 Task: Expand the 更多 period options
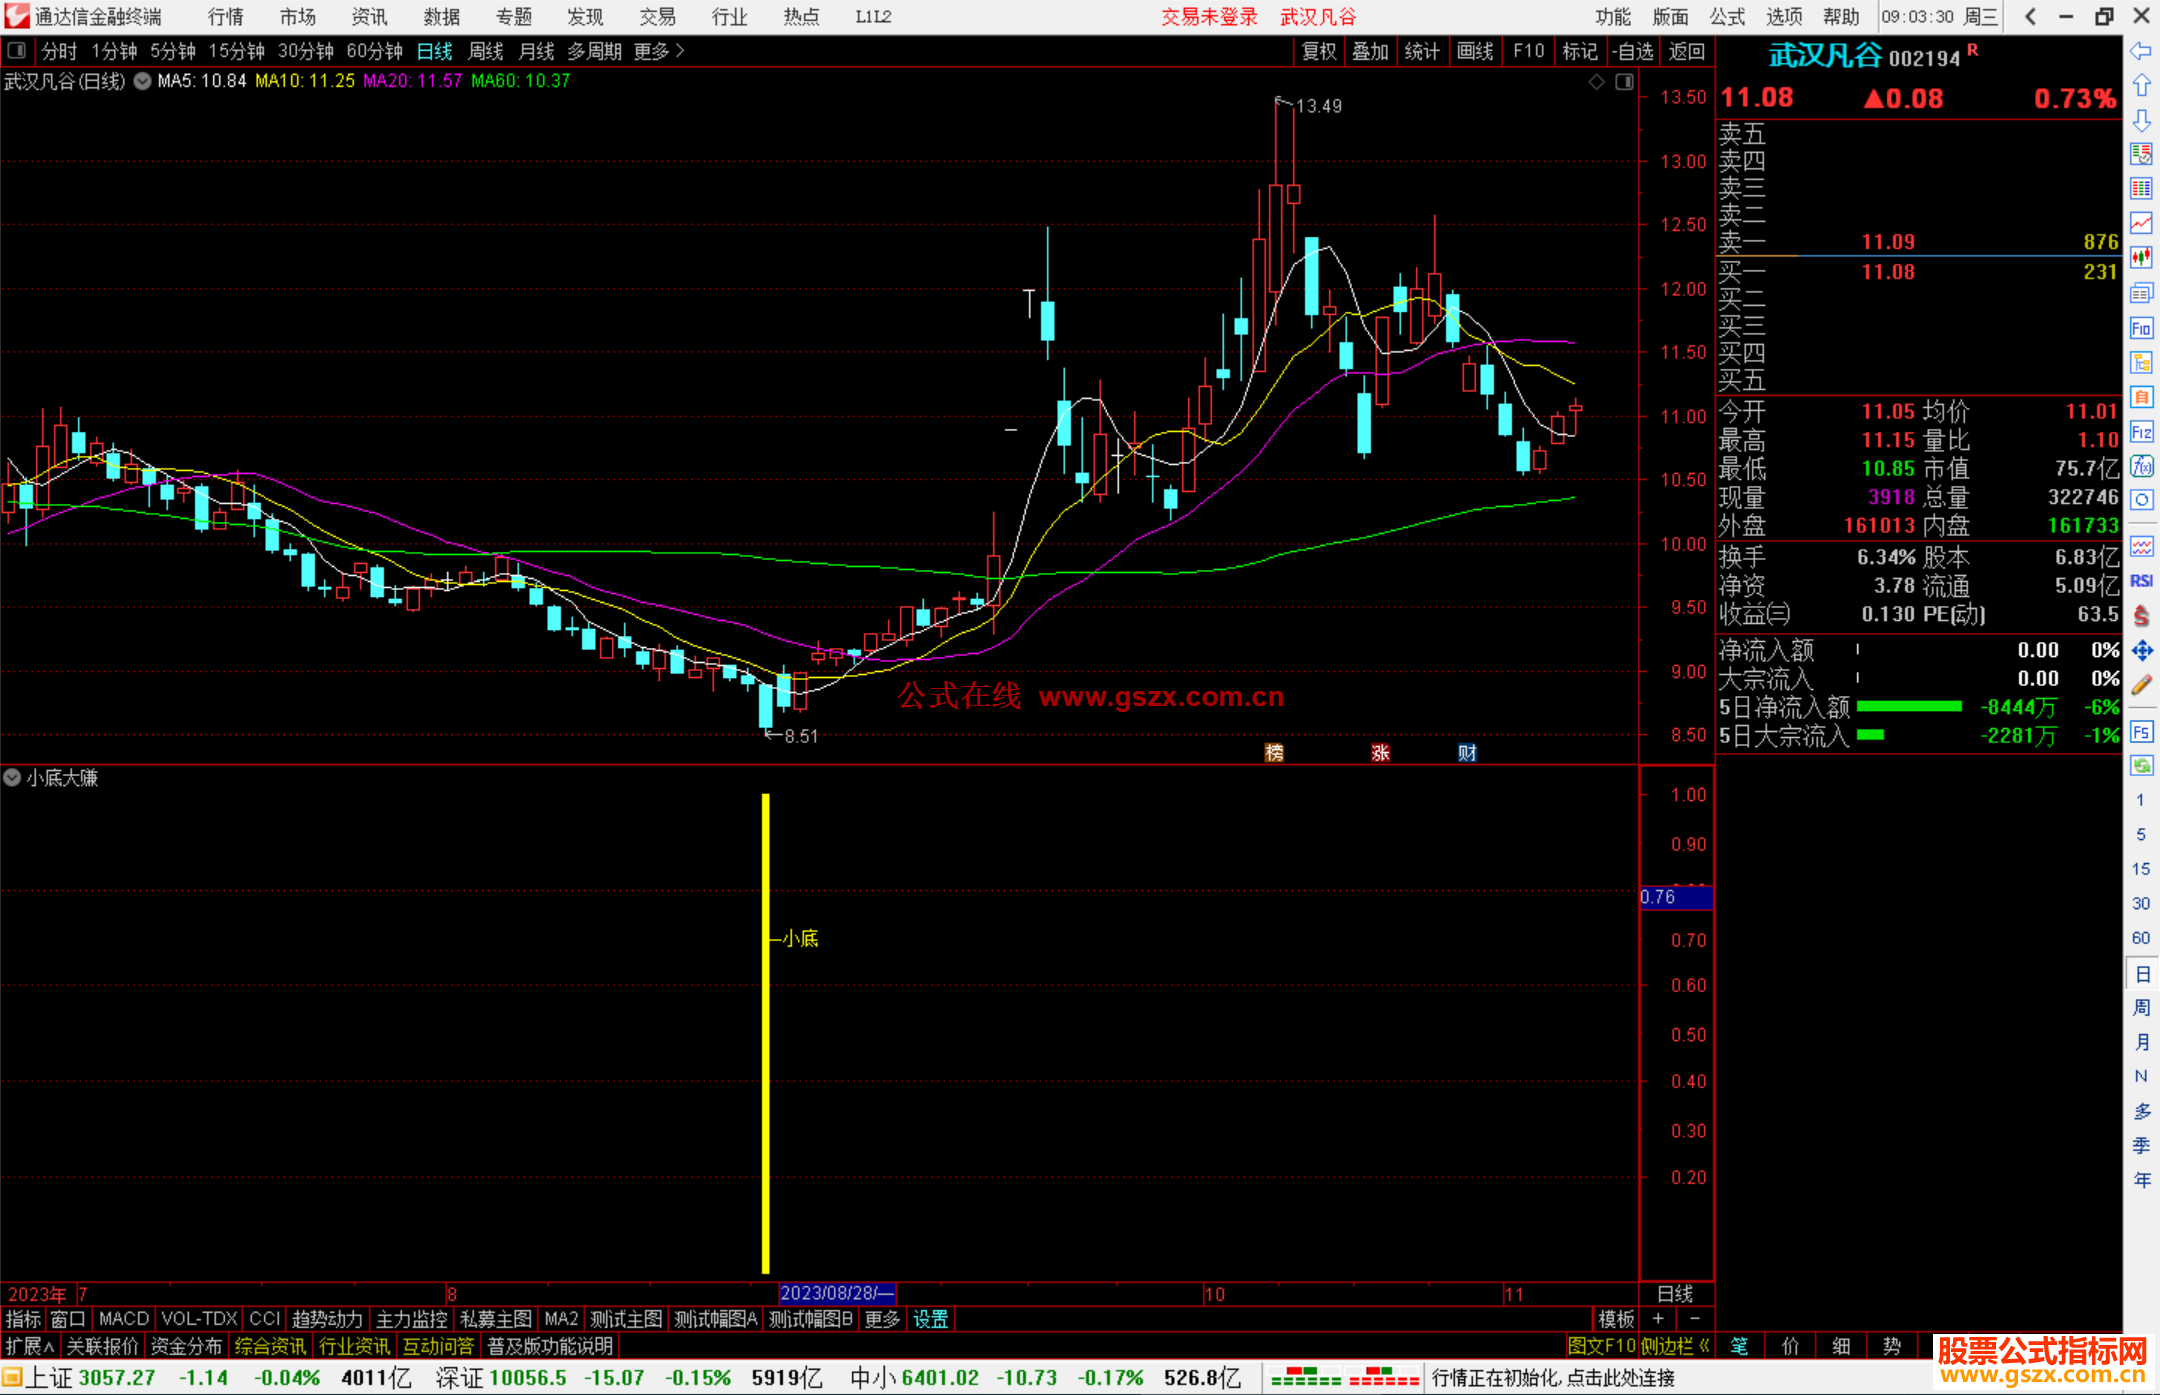coord(659,51)
